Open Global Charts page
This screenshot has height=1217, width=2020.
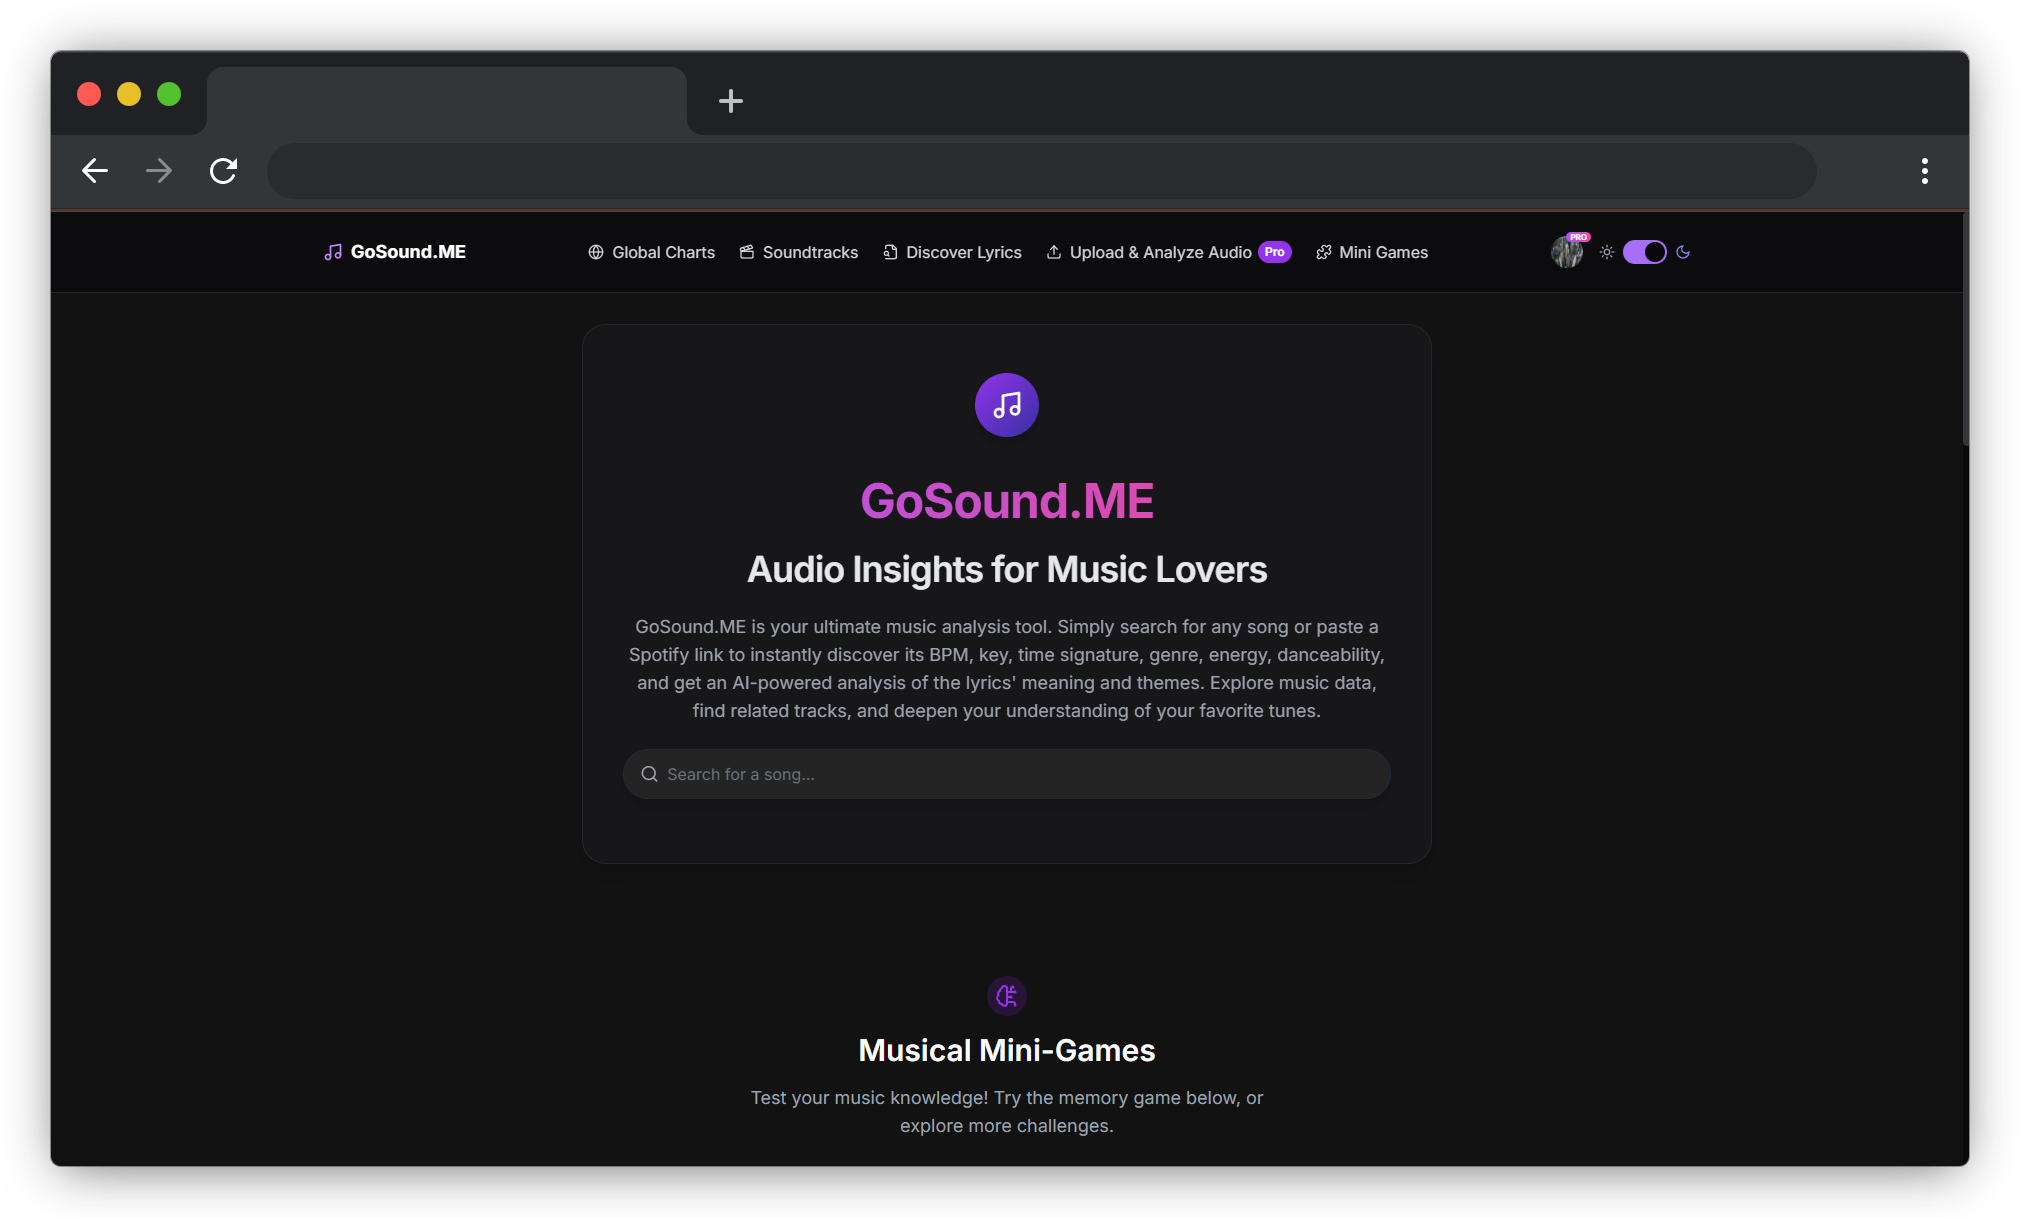651,252
